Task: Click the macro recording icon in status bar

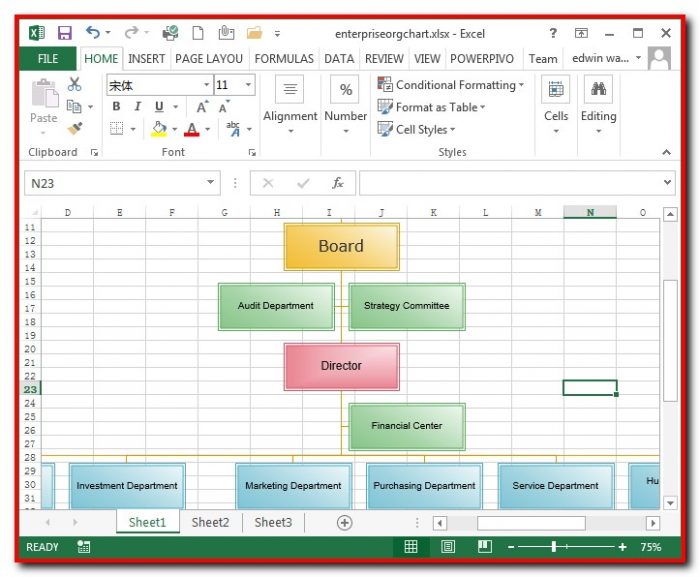Action: coord(83,547)
